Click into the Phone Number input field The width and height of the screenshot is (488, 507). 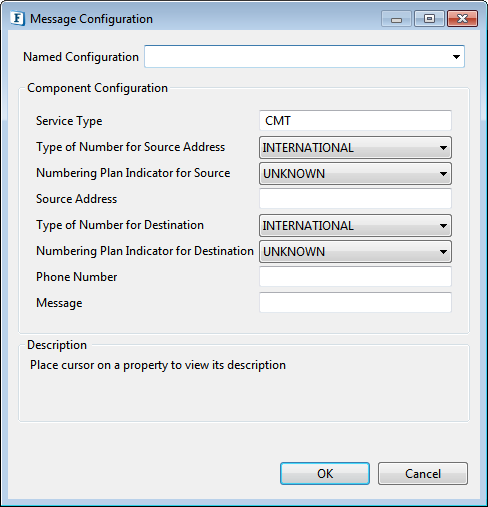pos(355,277)
